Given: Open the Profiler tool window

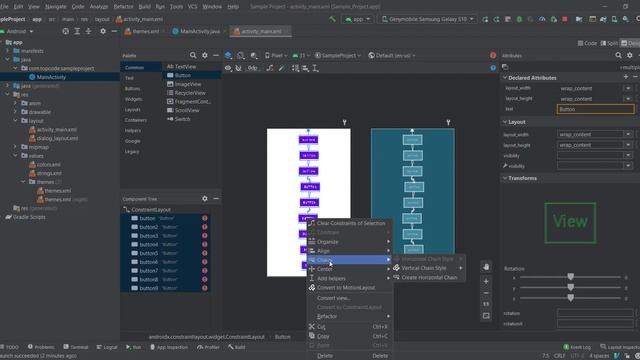Looking at the screenshot, I should tap(208, 347).
